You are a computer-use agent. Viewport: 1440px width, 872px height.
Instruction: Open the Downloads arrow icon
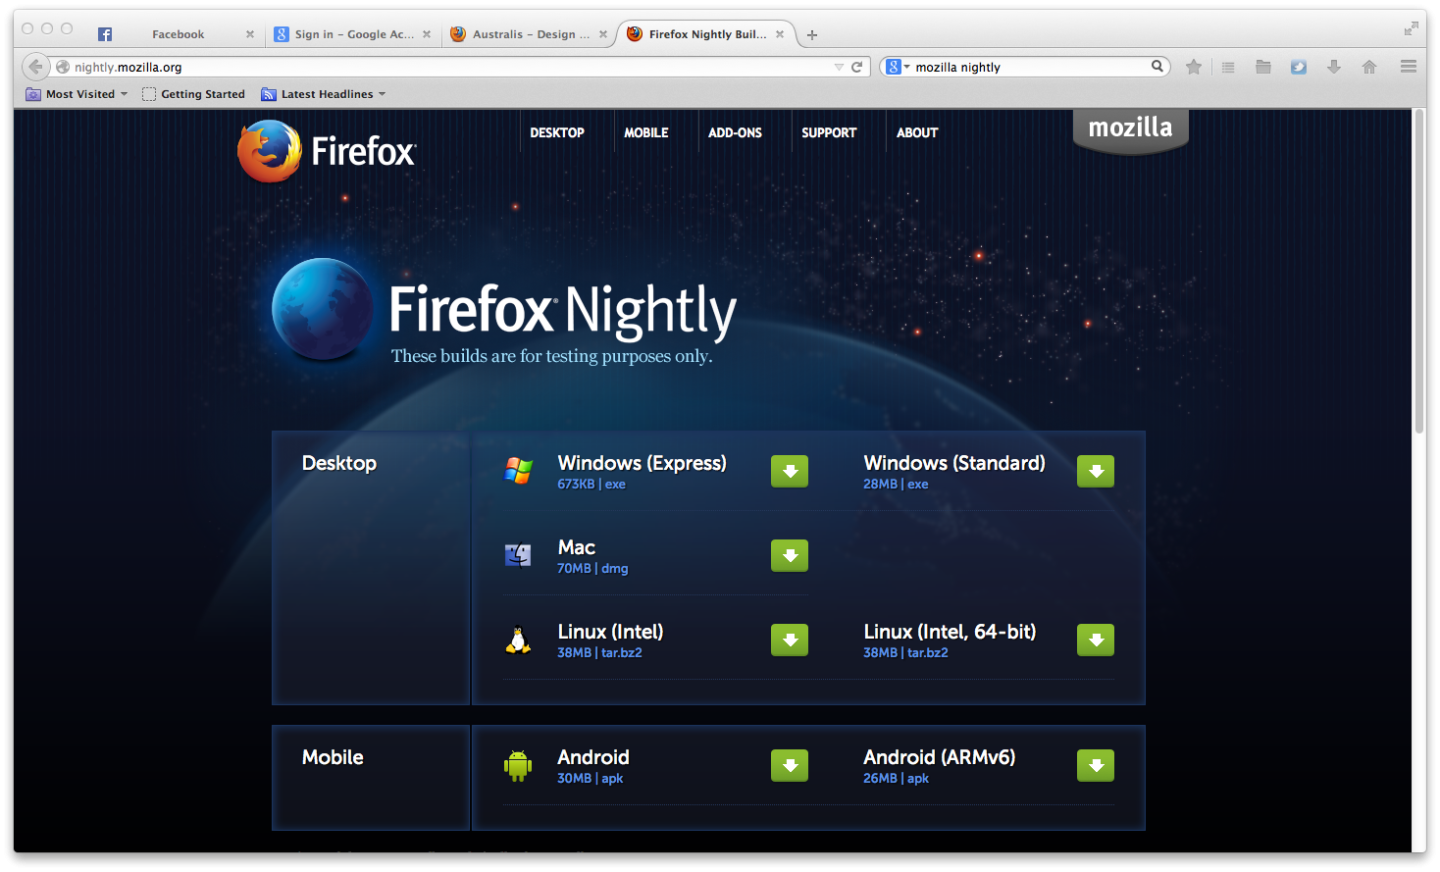click(1333, 66)
